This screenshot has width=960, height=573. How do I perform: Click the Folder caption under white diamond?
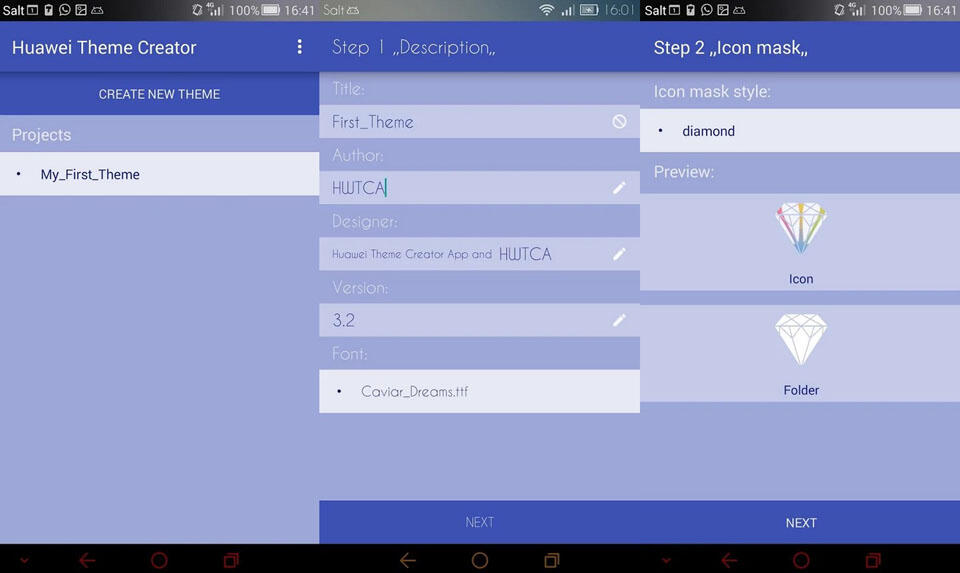(801, 390)
